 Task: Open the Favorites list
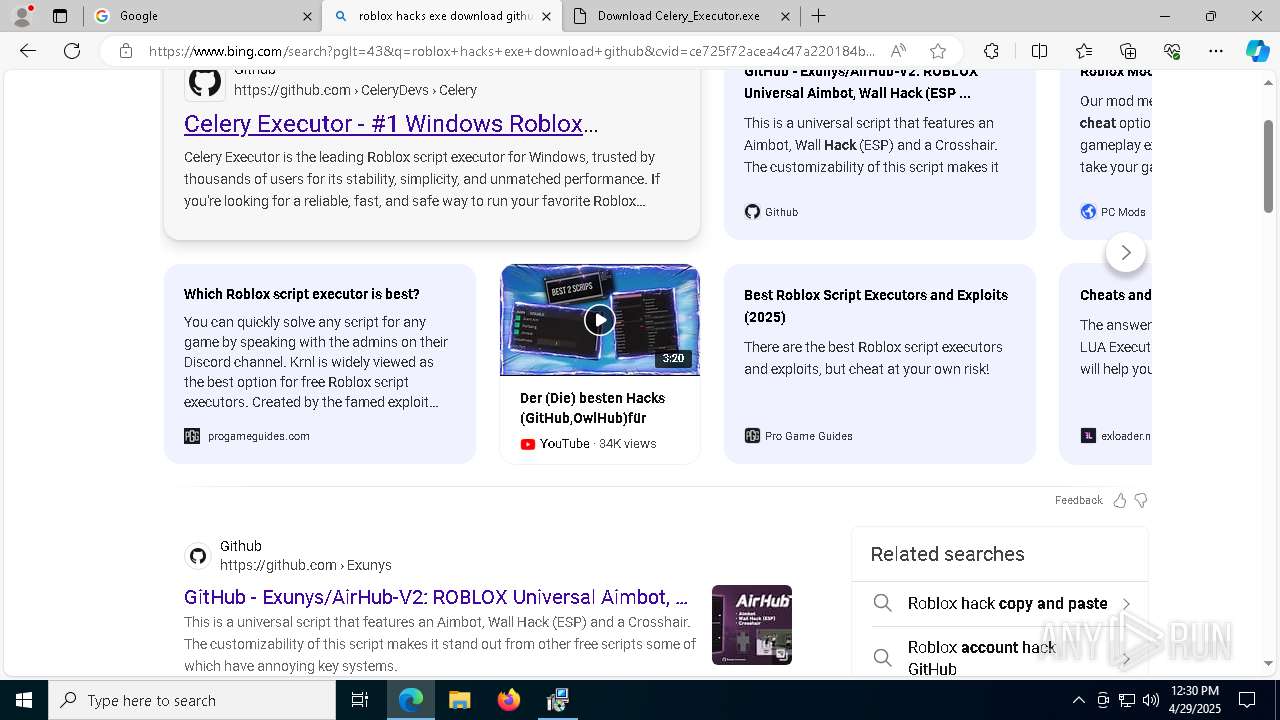click(1084, 51)
